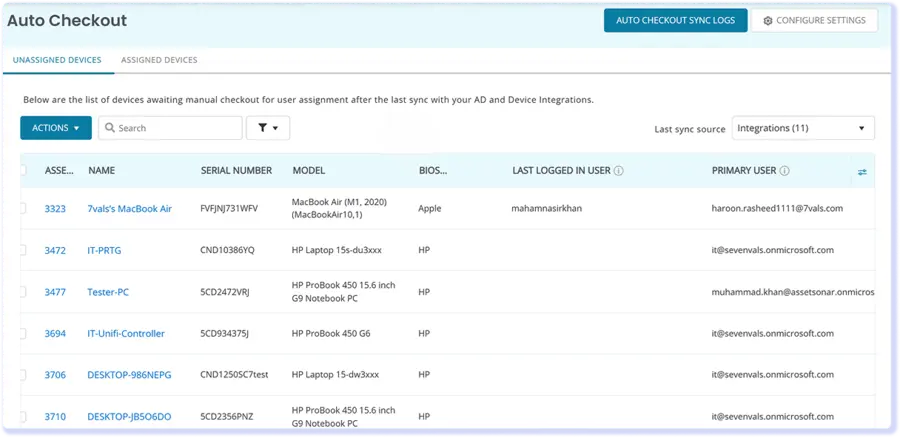900x438 pixels.
Task: Open the IT-Unifi-Controller device link
Action: [126, 334]
